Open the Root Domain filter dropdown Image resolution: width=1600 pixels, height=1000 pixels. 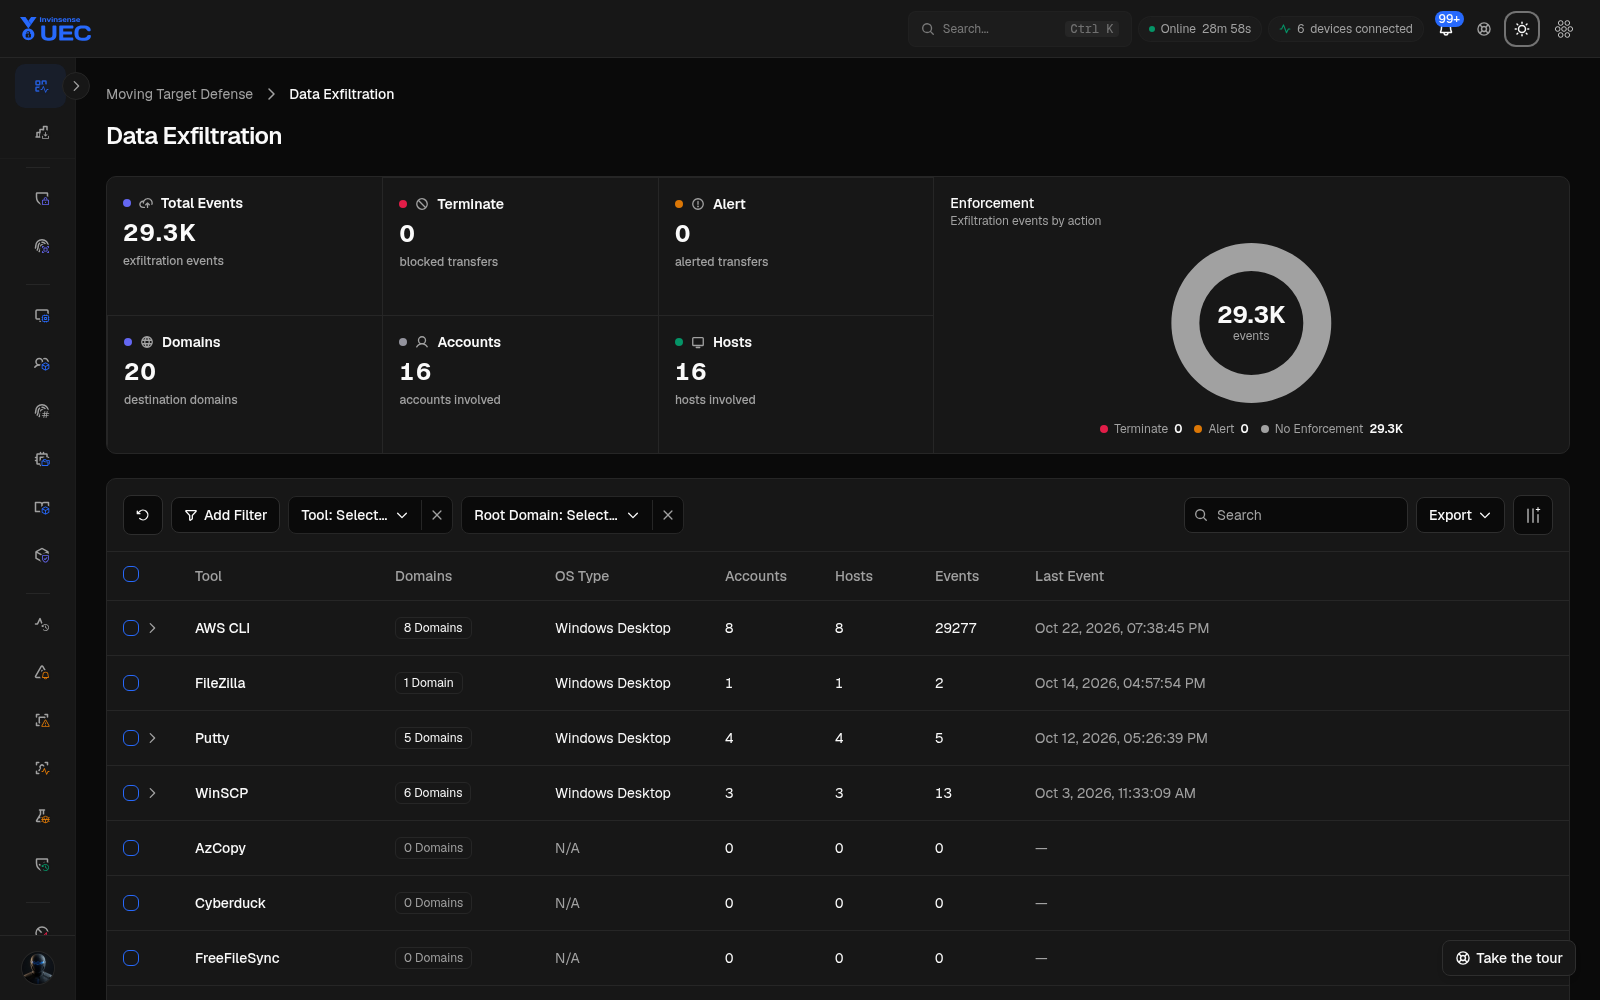coord(557,515)
